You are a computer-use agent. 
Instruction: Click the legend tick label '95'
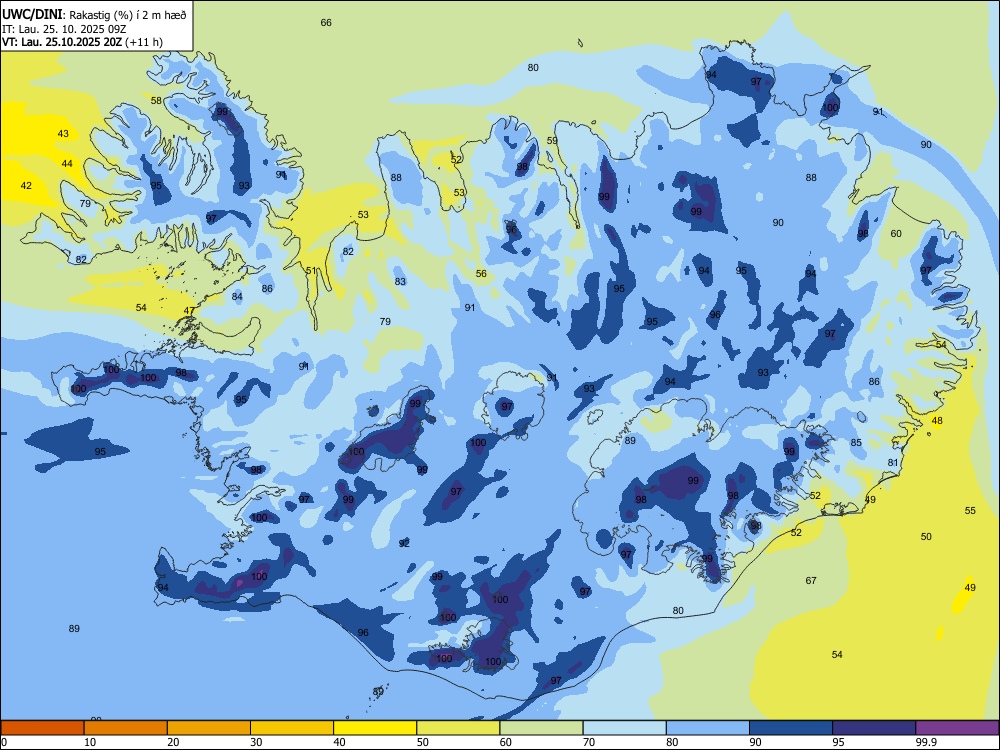pyautogui.click(x=839, y=742)
